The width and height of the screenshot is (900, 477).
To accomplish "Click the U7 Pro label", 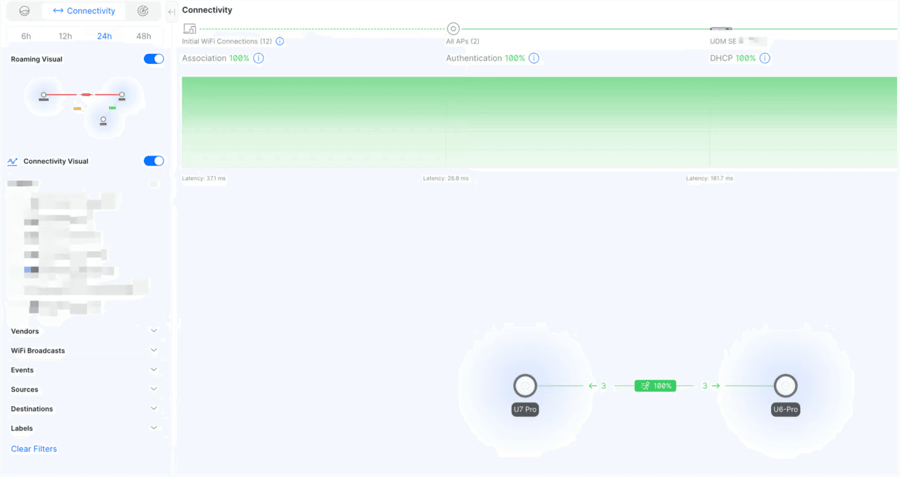I will 525,409.
